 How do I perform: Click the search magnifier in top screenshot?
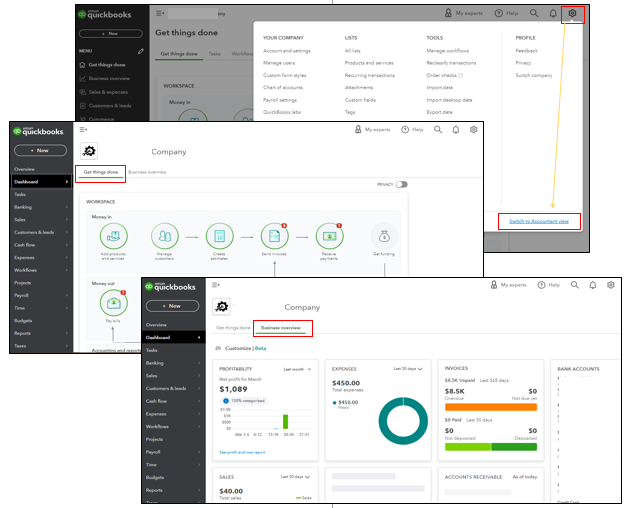(x=534, y=13)
